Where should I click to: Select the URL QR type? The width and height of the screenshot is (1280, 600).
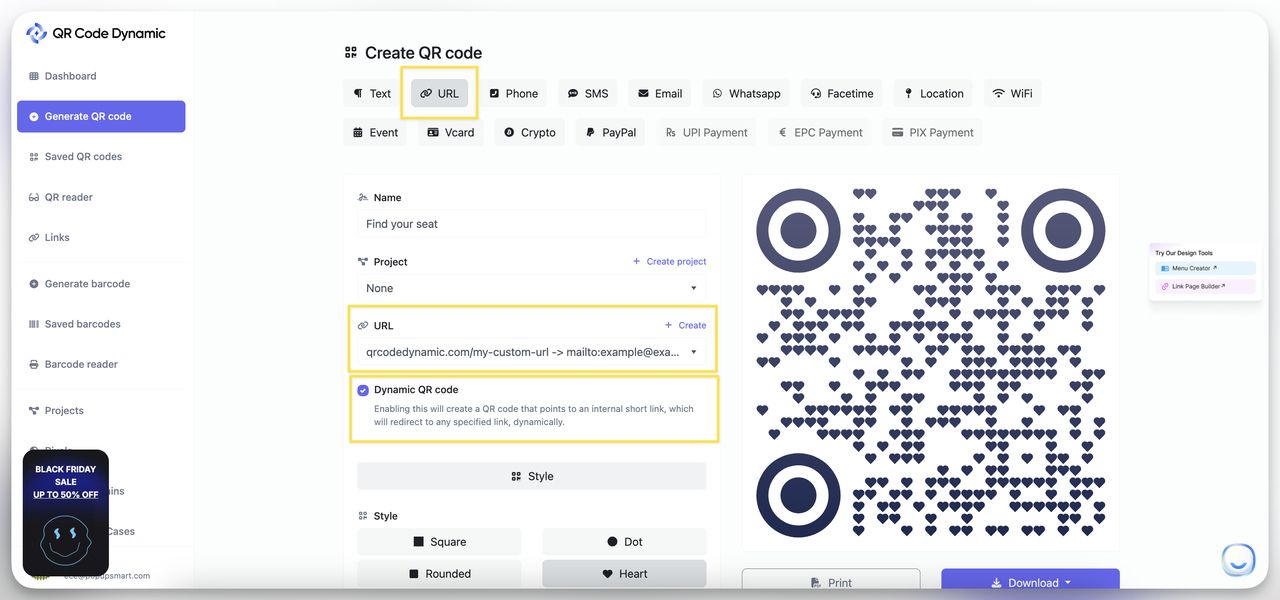[x=440, y=93]
